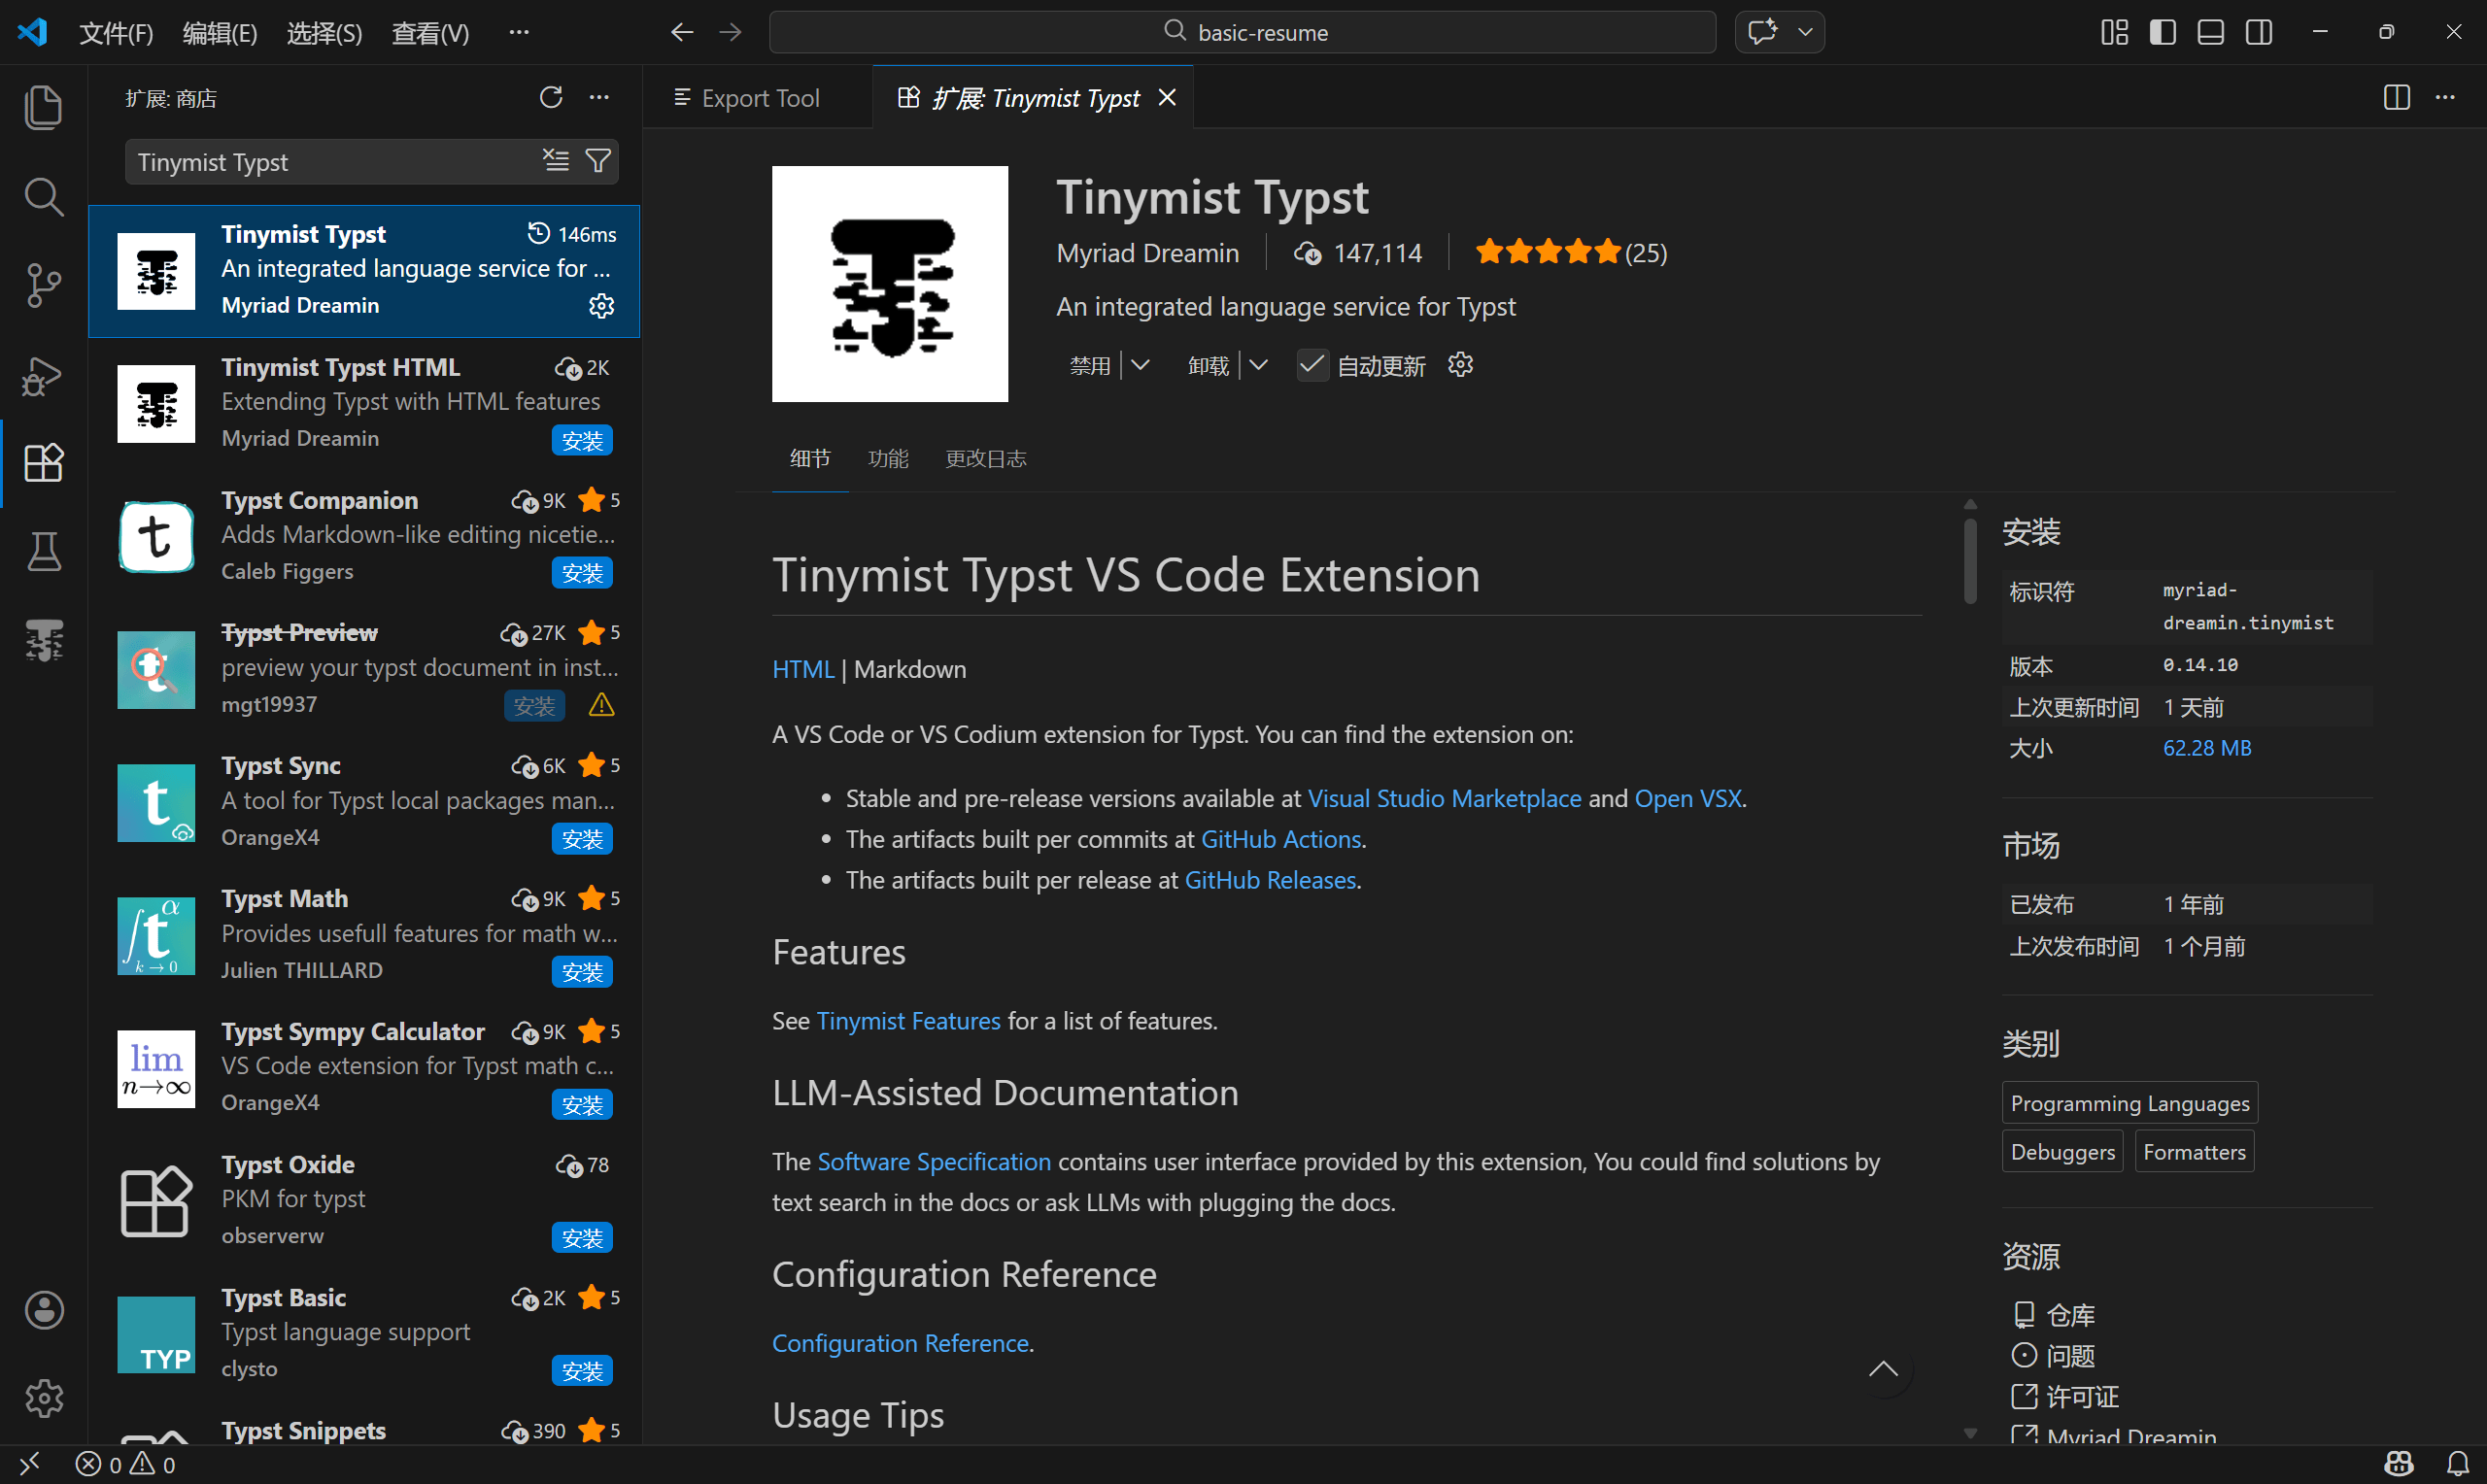Open the Edit menu
The width and height of the screenshot is (2487, 1484).
pos(220,33)
